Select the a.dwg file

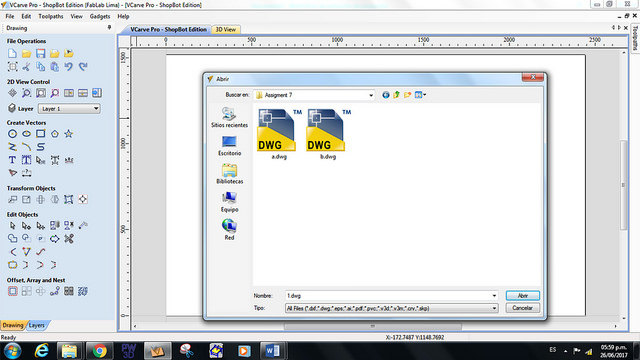click(x=279, y=134)
